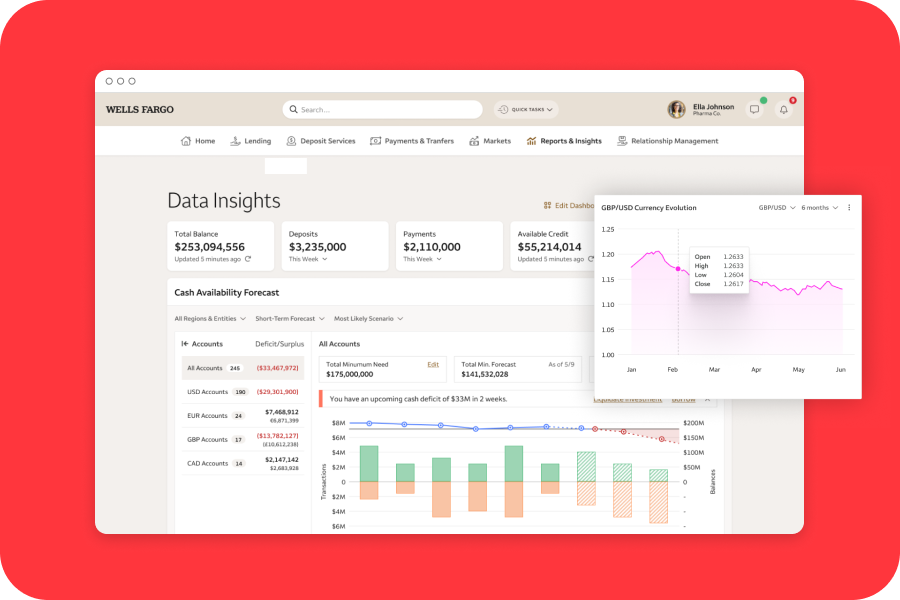Screen dimensions: 900x600
Task: Change the Deposits This Week period
Action: (308, 259)
